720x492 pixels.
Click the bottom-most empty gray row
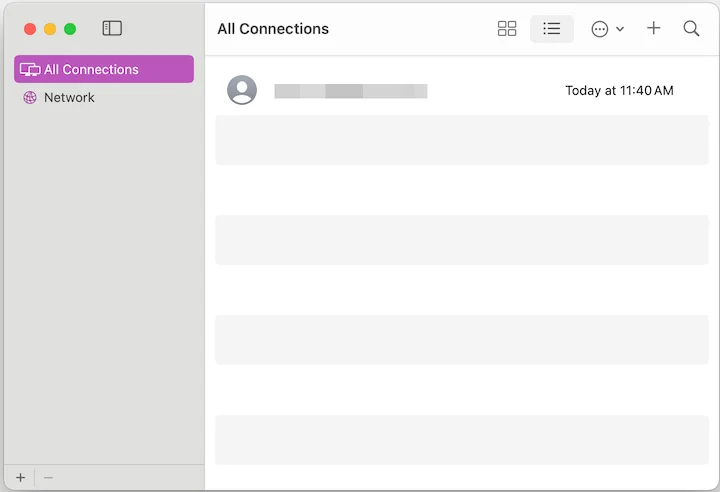(462, 440)
